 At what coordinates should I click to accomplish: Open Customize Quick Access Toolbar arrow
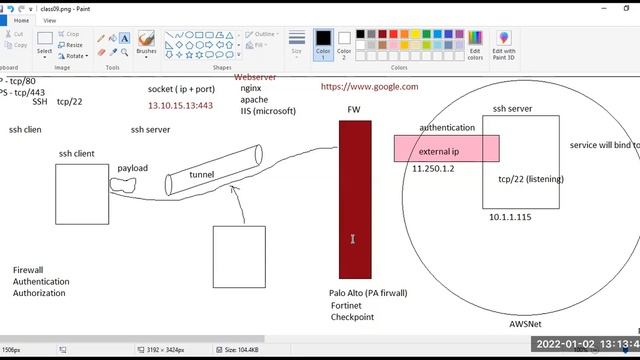point(31,9)
